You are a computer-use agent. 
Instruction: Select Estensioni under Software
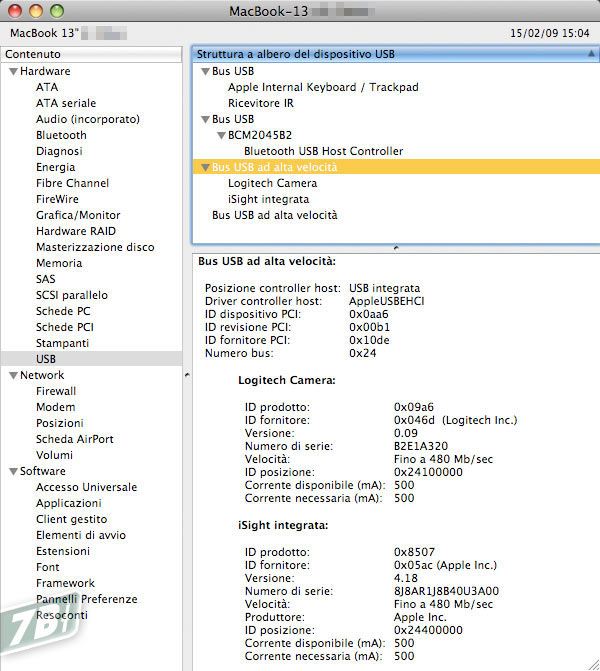[63, 551]
